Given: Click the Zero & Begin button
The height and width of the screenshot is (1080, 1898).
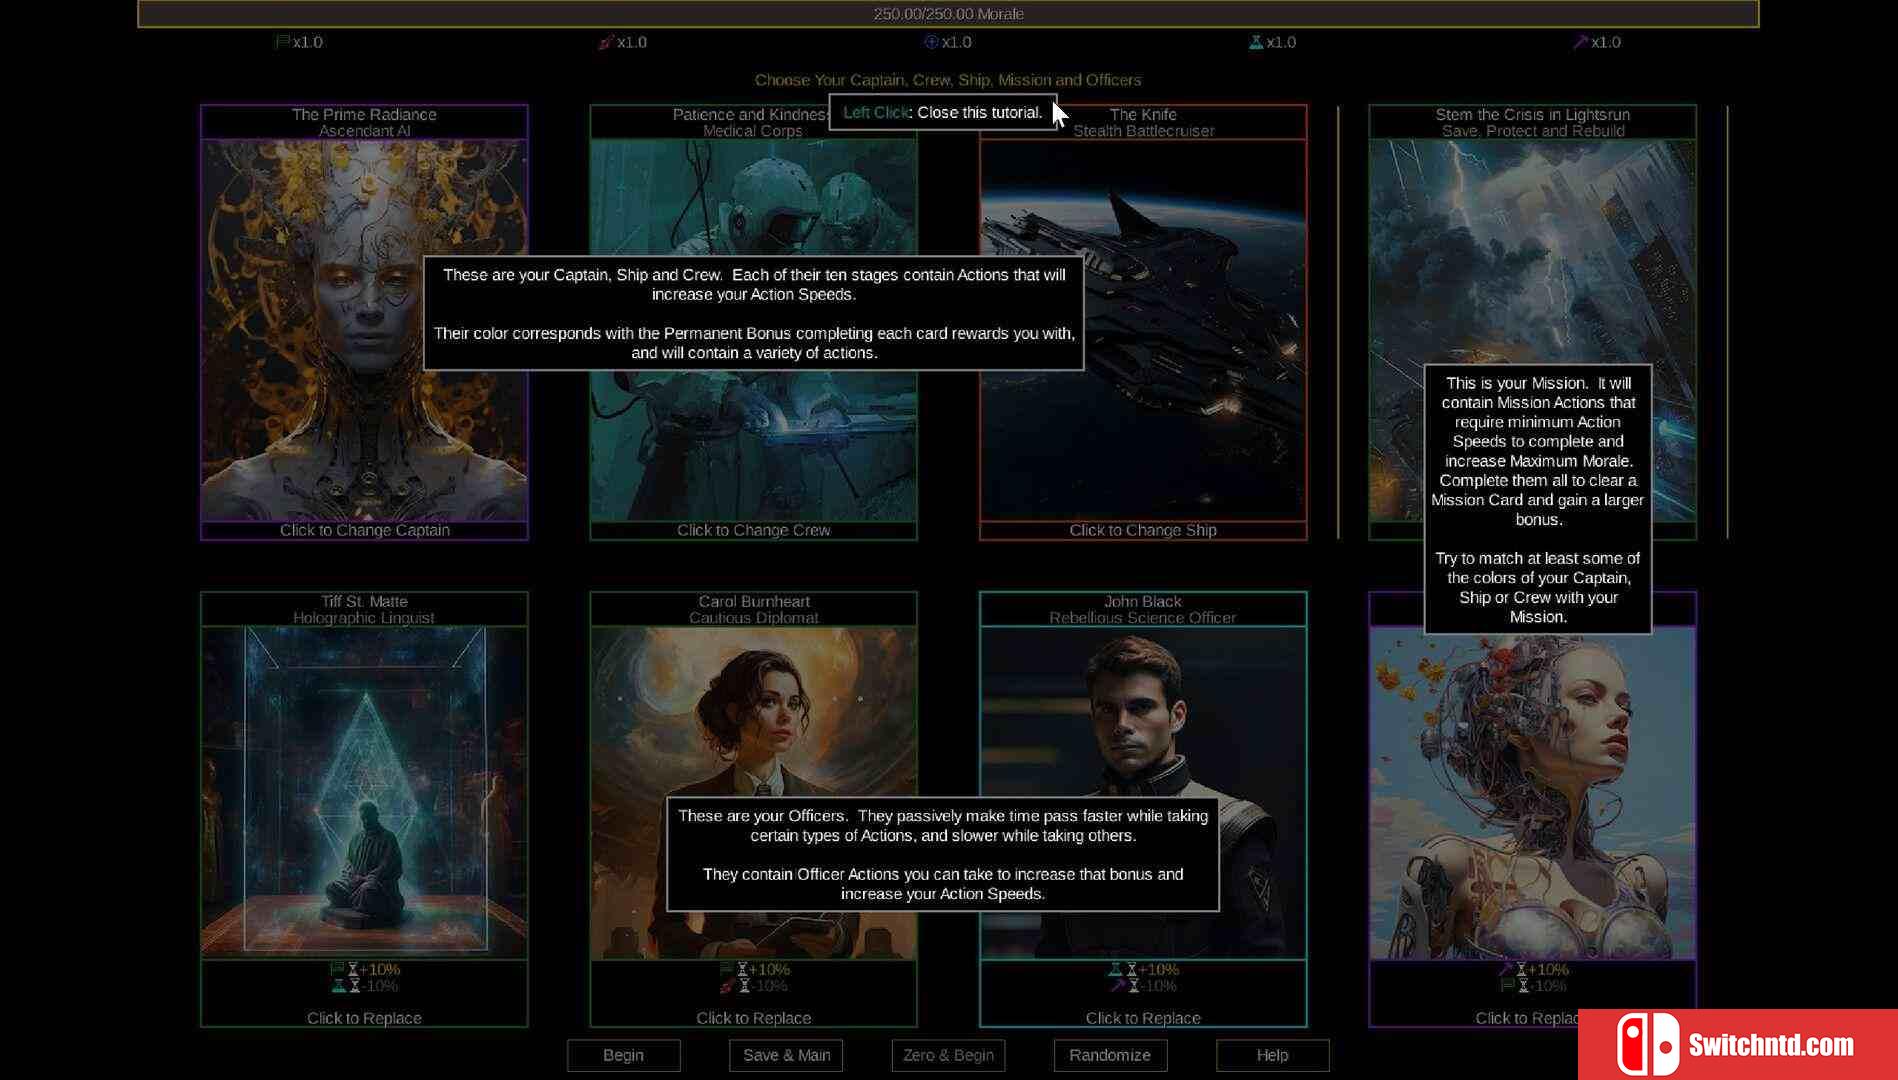Looking at the screenshot, I should pyautogui.click(x=948, y=1055).
